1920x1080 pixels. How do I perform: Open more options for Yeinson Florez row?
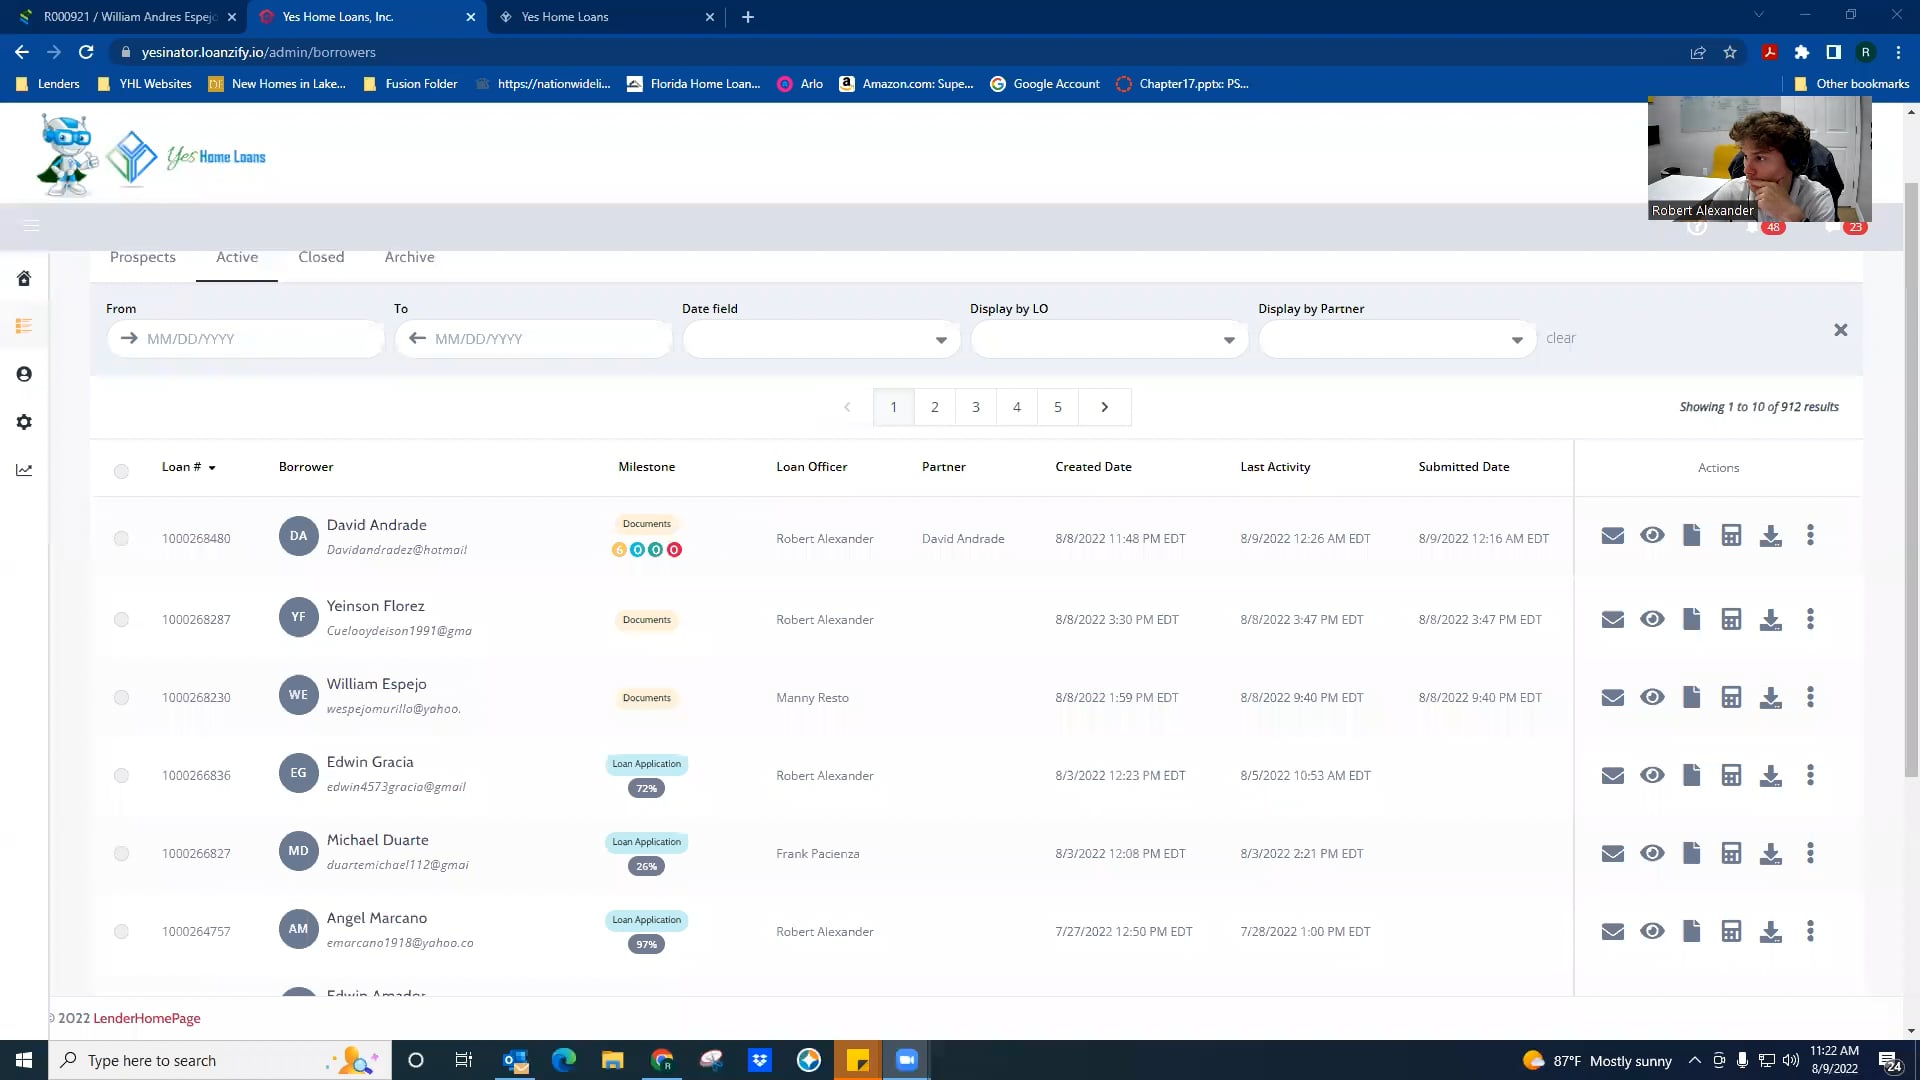point(1810,619)
